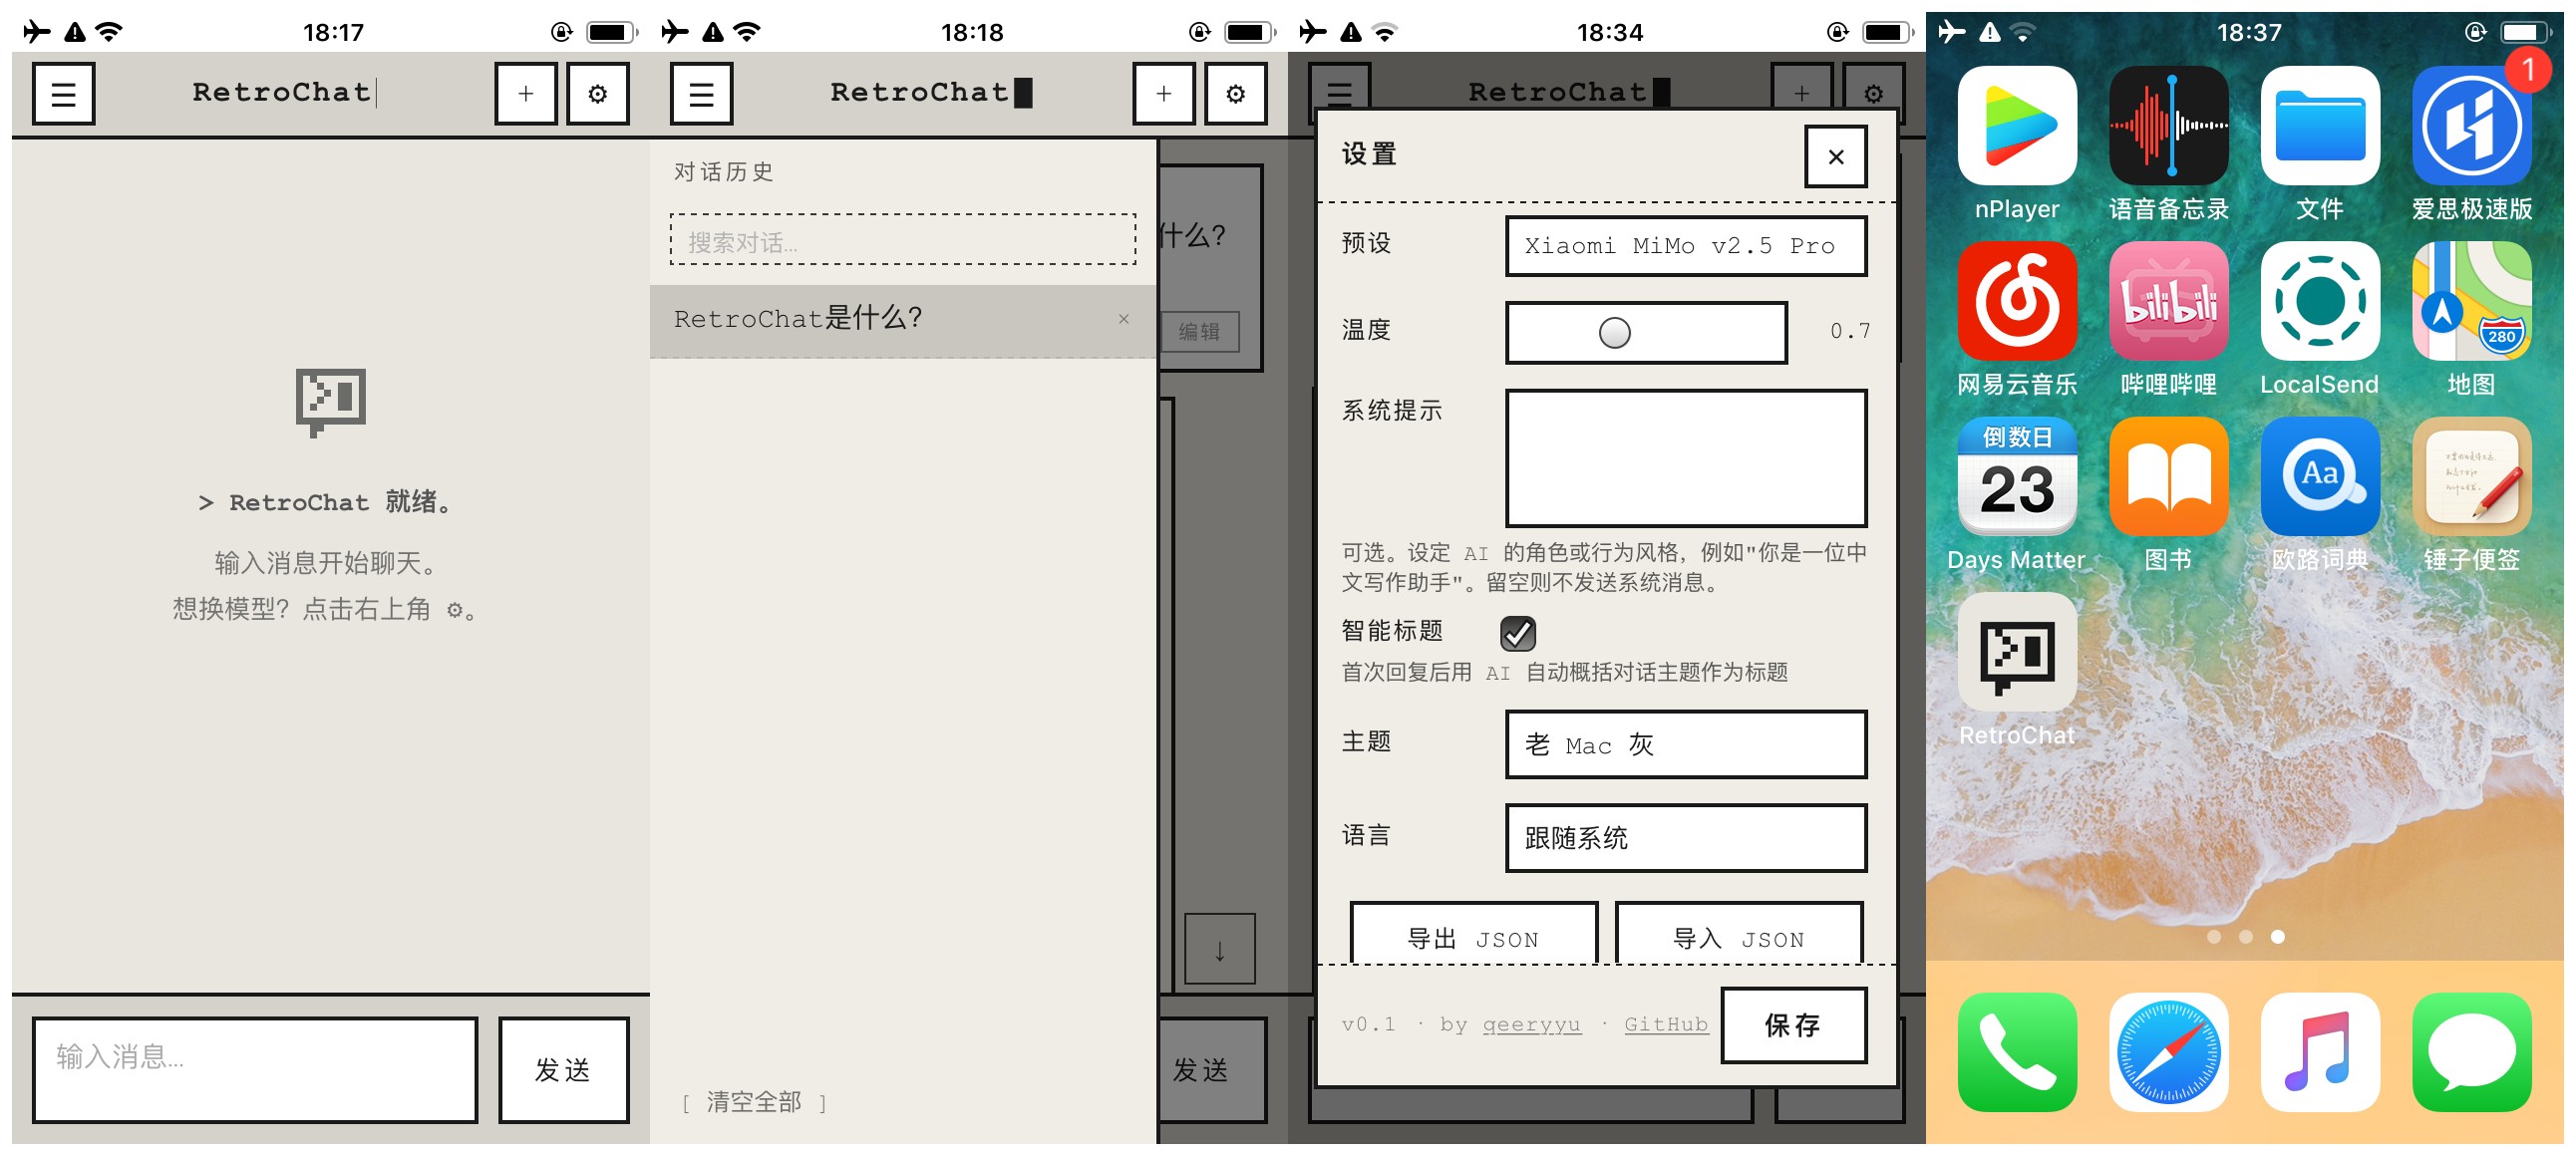2576x1156 pixels.
Task: Open the 哔哩哔哩 bilibili app
Action: pos(2169,301)
